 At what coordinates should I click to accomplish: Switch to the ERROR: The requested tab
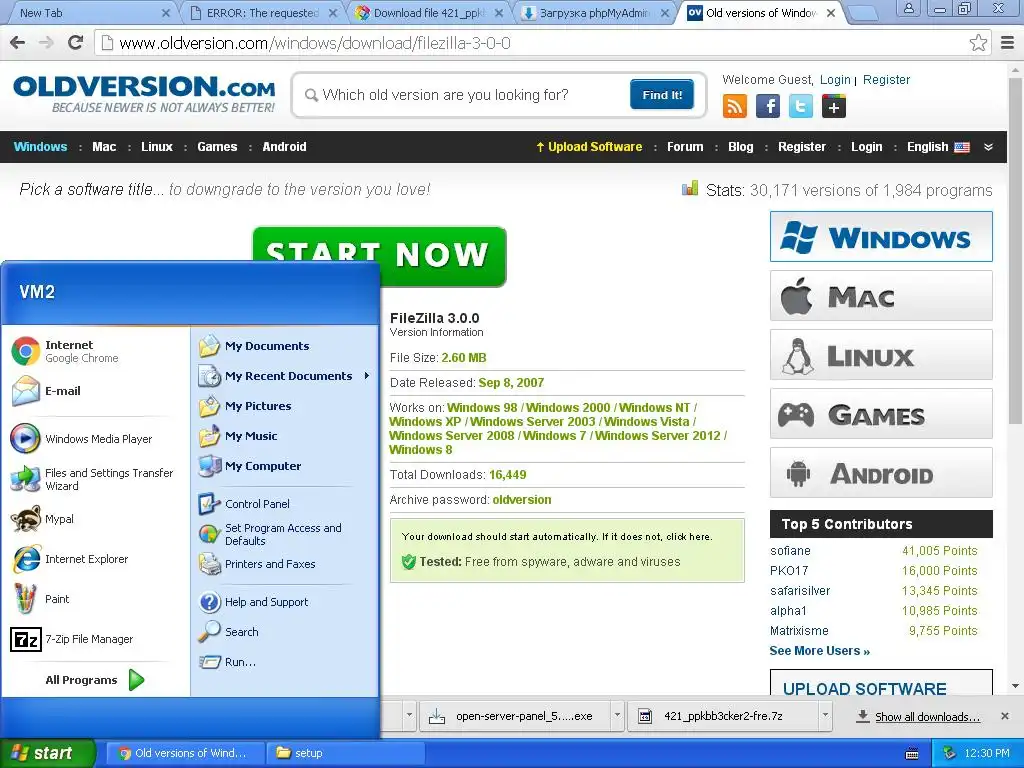[x=263, y=12]
